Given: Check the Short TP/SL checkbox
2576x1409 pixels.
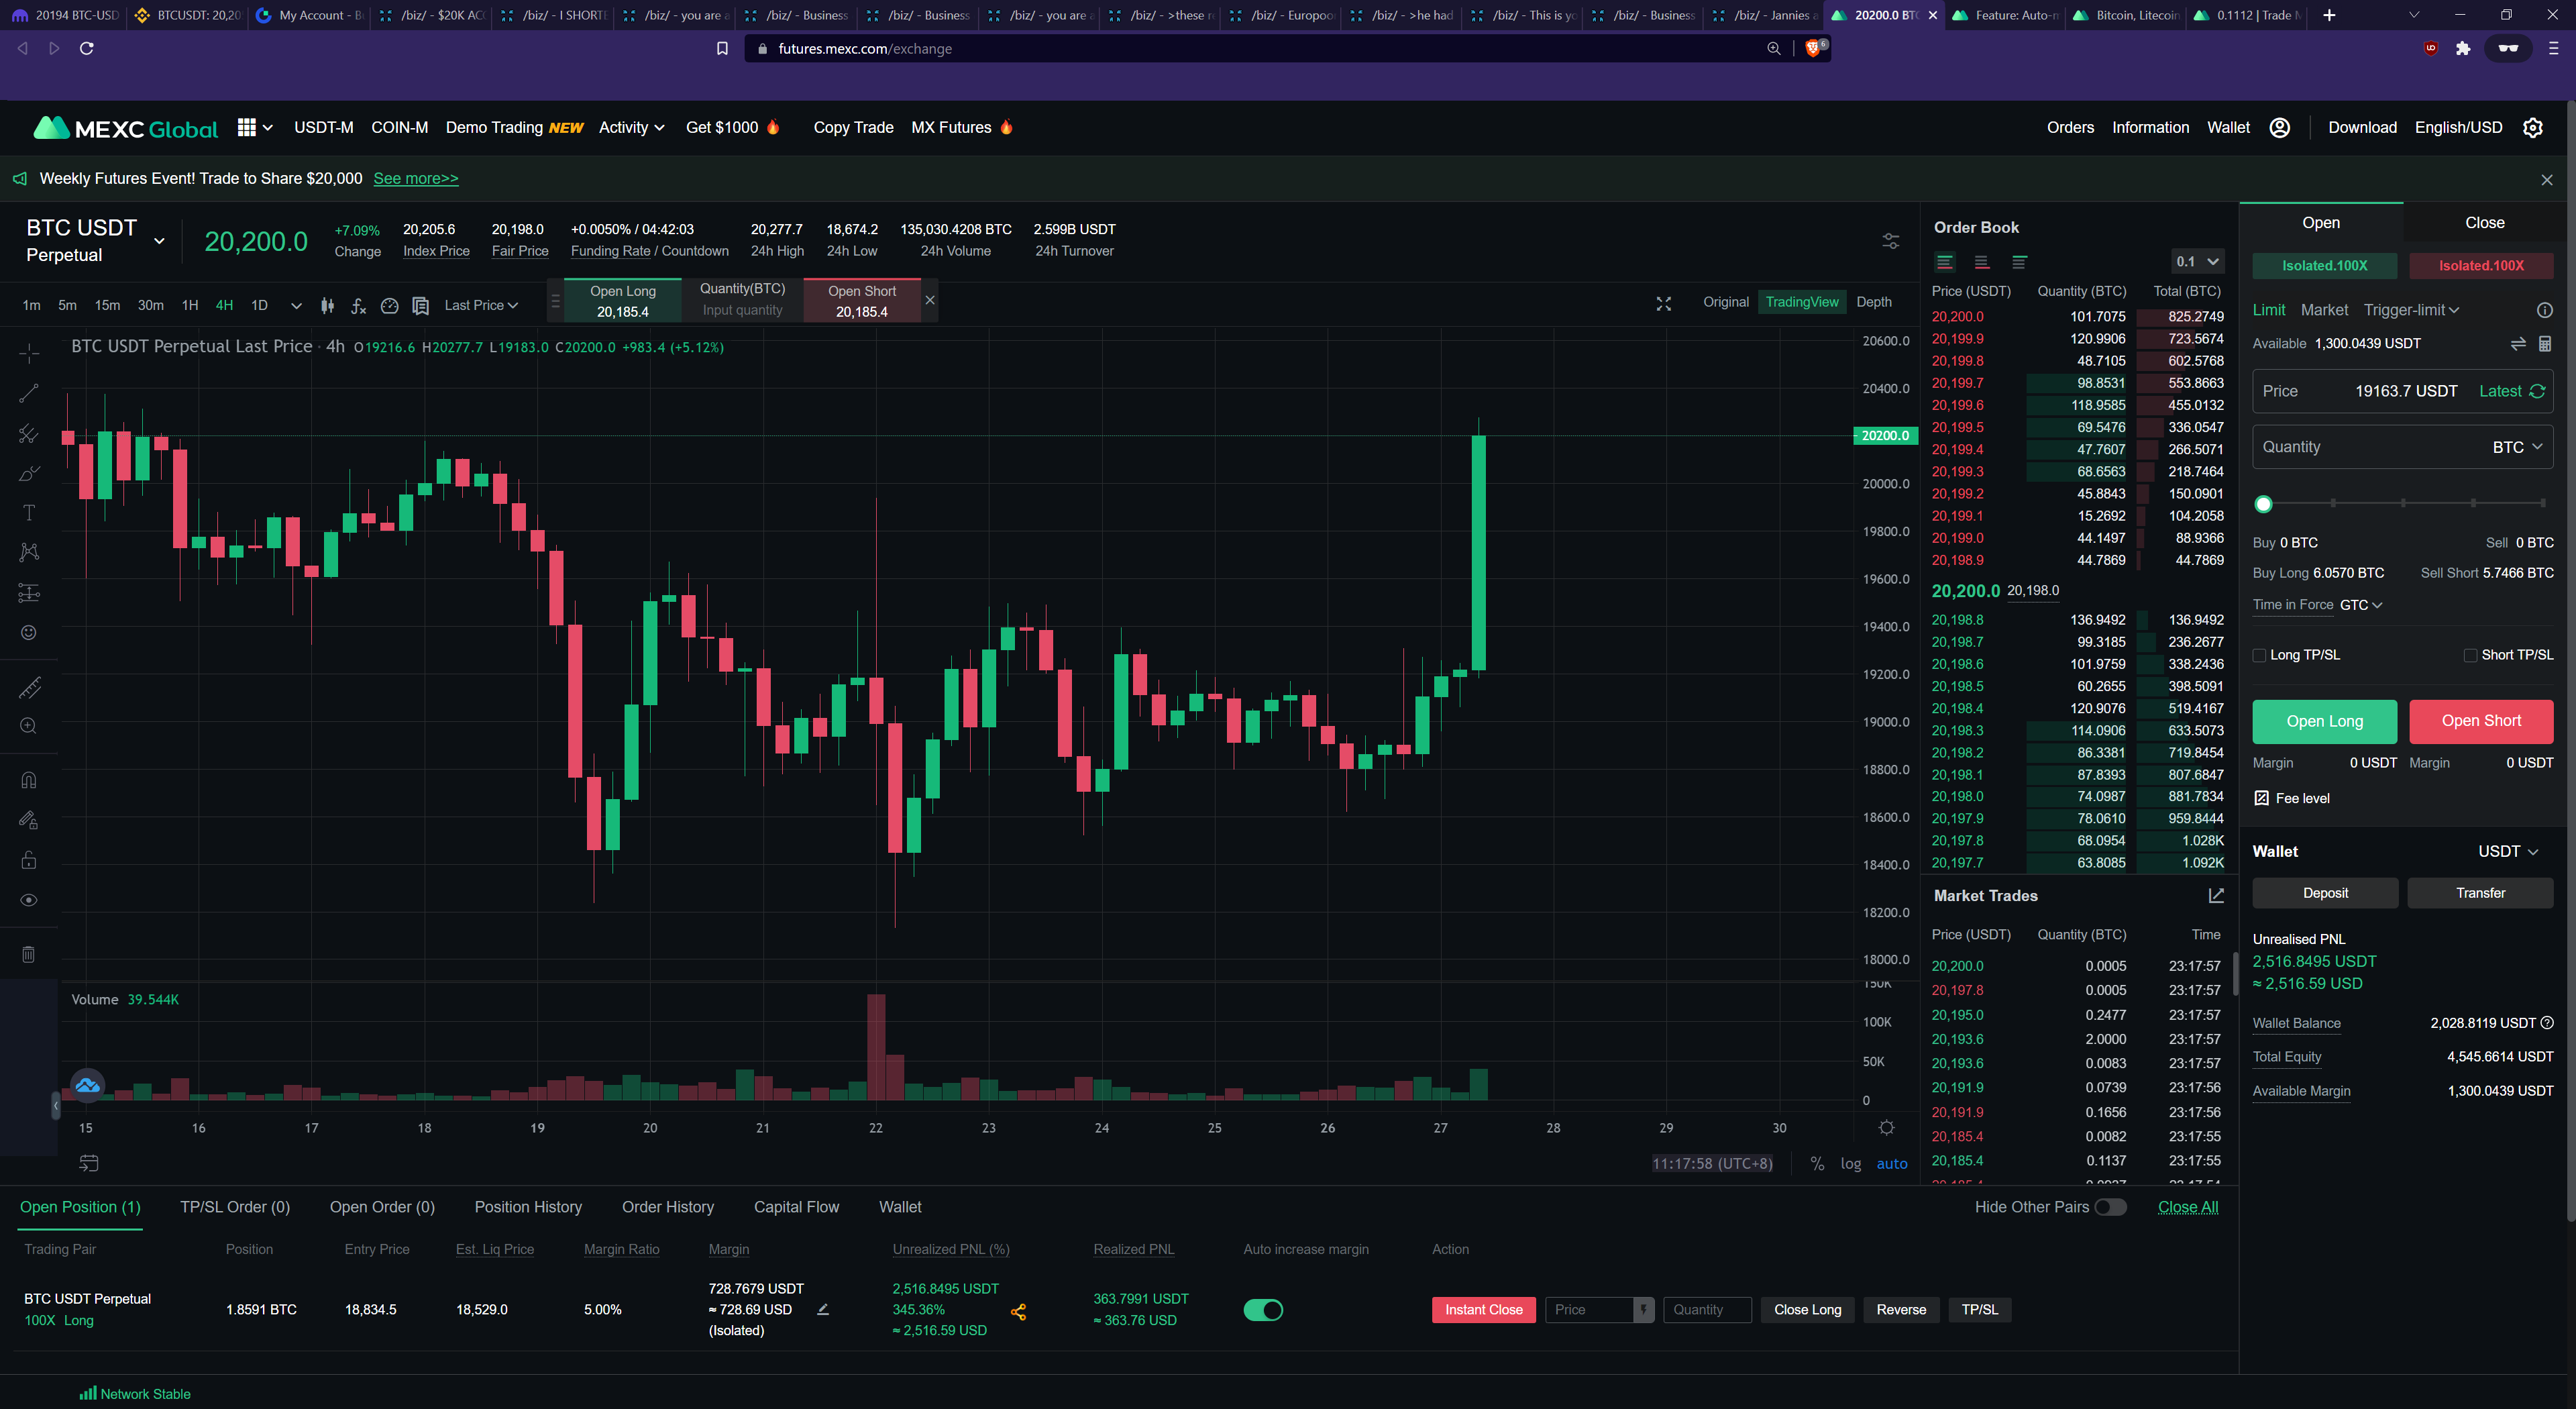Looking at the screenshot, I should [2469, 655].
